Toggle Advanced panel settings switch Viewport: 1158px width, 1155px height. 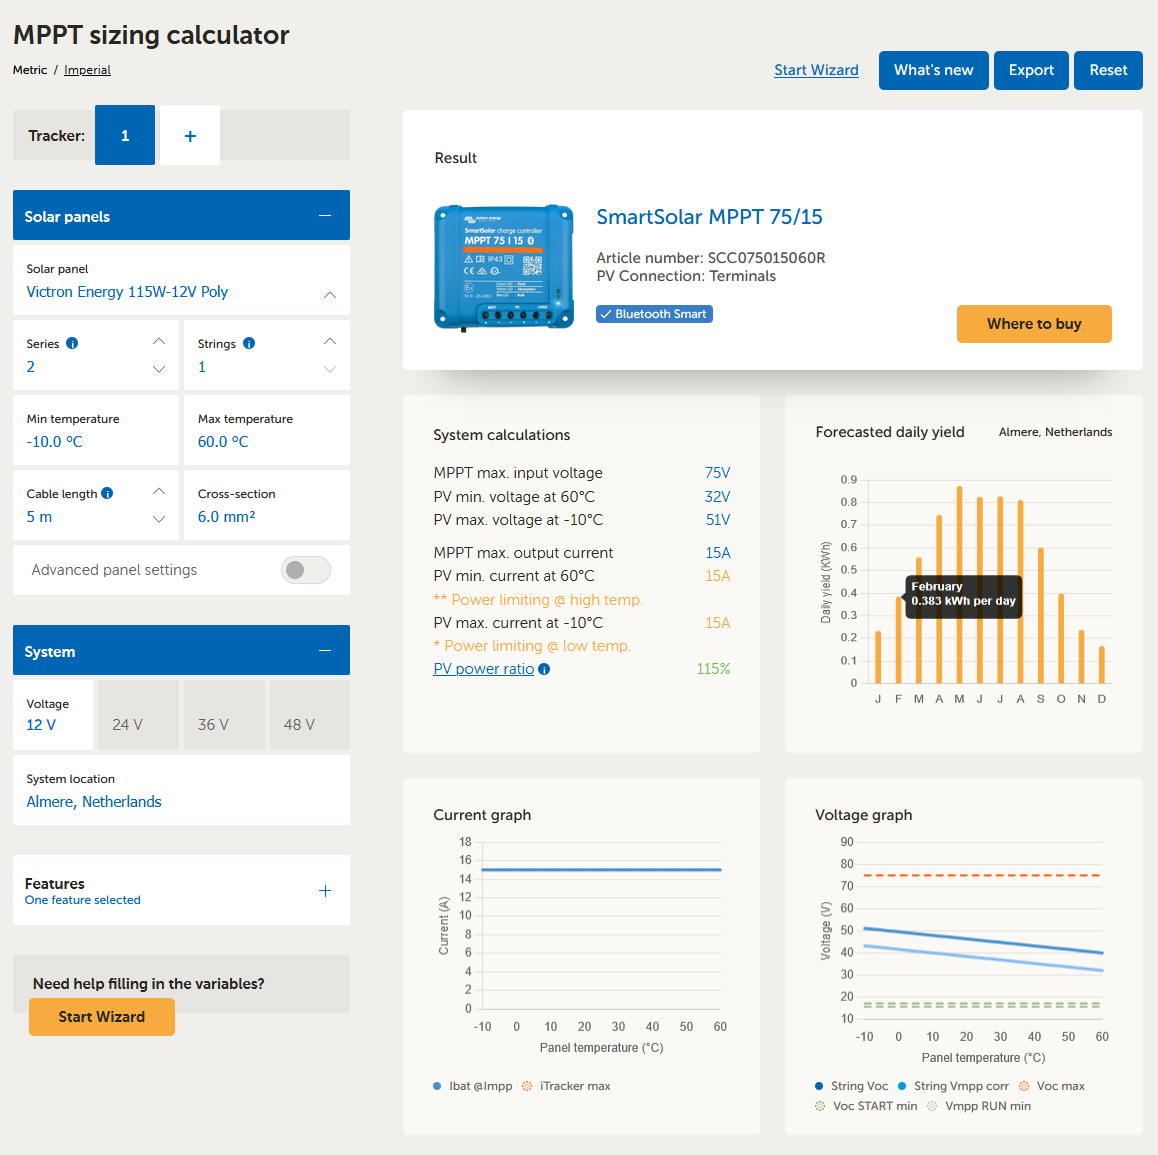(305, 570)
